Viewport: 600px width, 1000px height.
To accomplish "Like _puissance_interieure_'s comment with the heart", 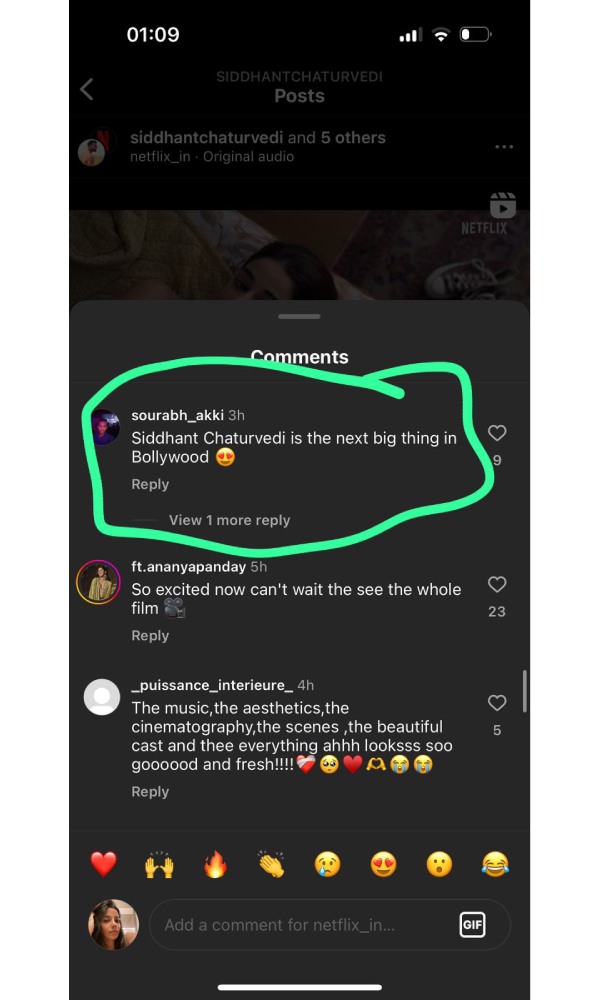I will pyautogui.click(x=497, y=703).
